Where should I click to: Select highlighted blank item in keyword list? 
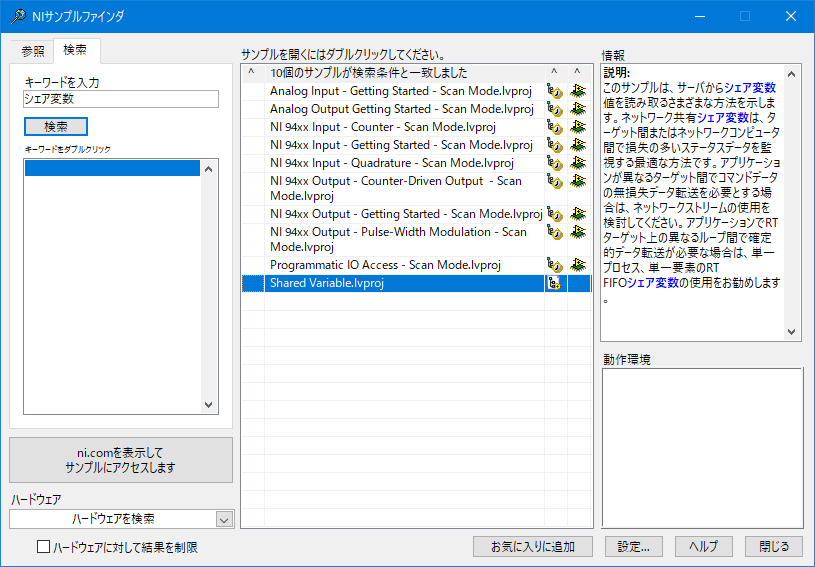(x=112, y=168)
